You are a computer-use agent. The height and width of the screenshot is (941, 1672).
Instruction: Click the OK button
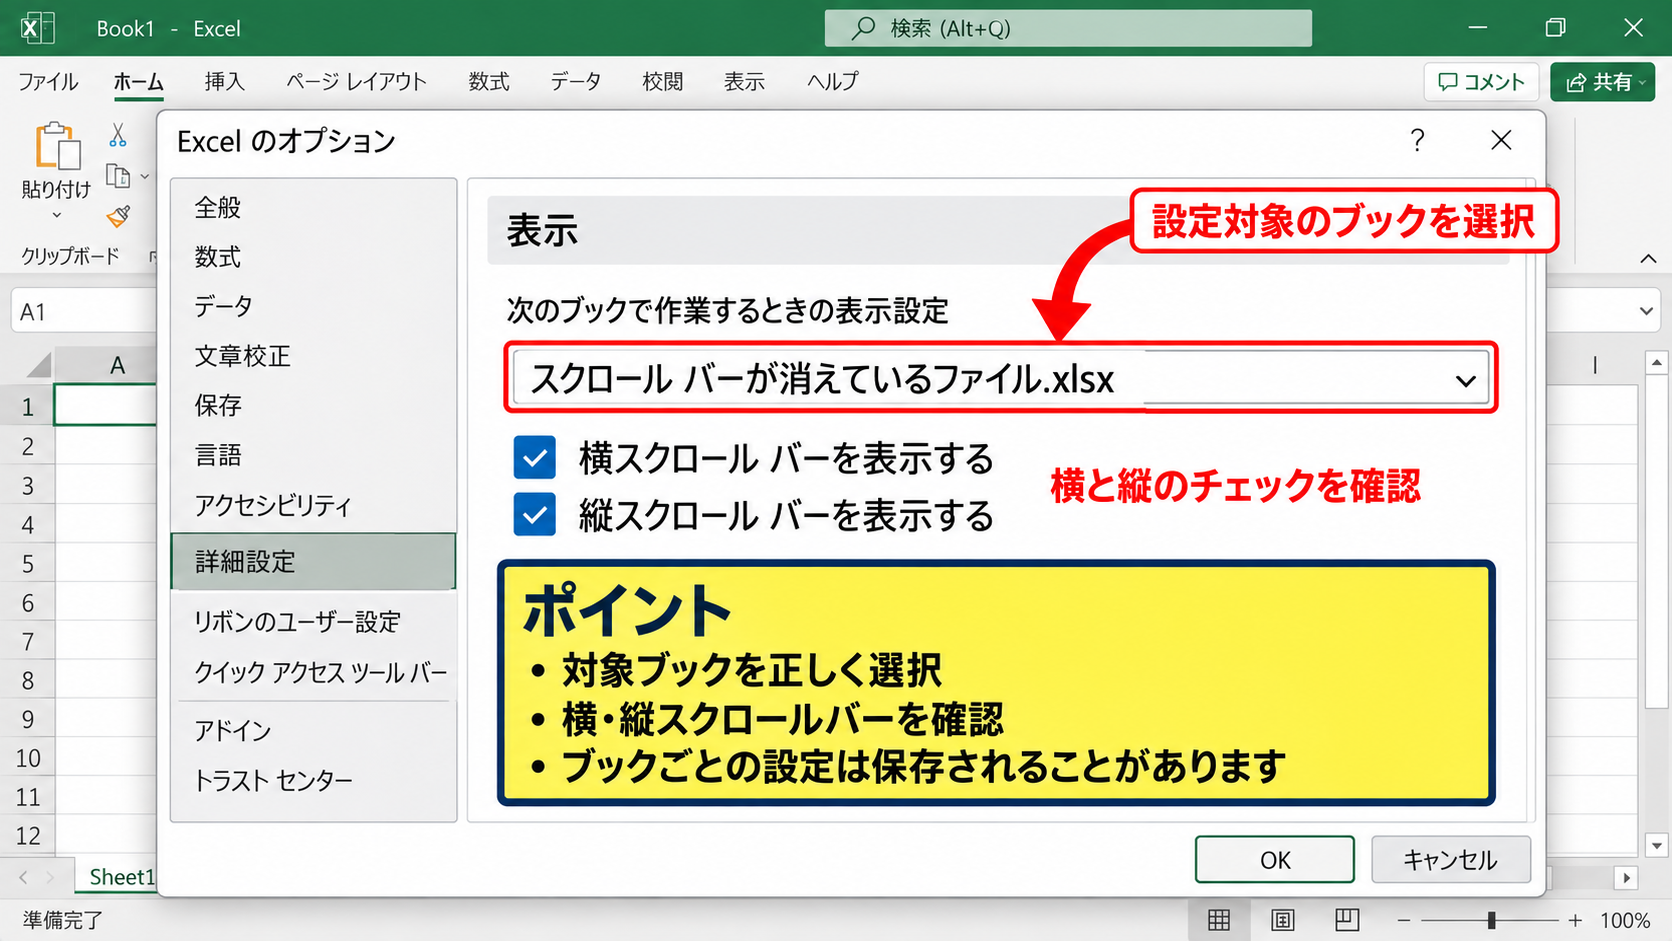(1275, 860)
